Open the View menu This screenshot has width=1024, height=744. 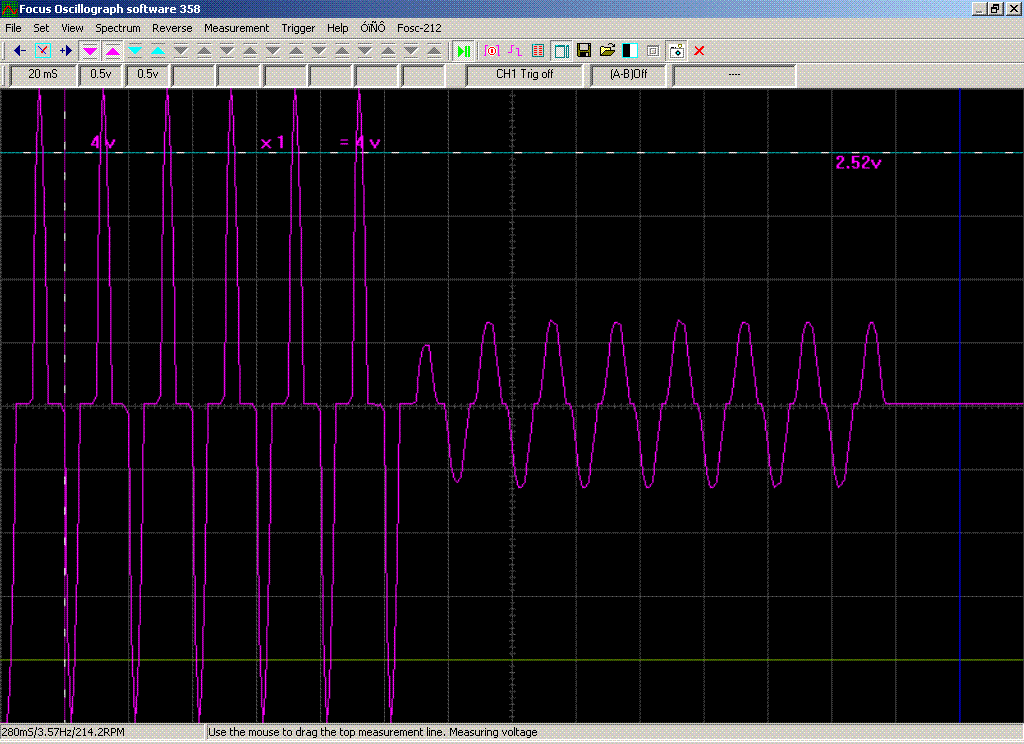[x=72, y=28]
